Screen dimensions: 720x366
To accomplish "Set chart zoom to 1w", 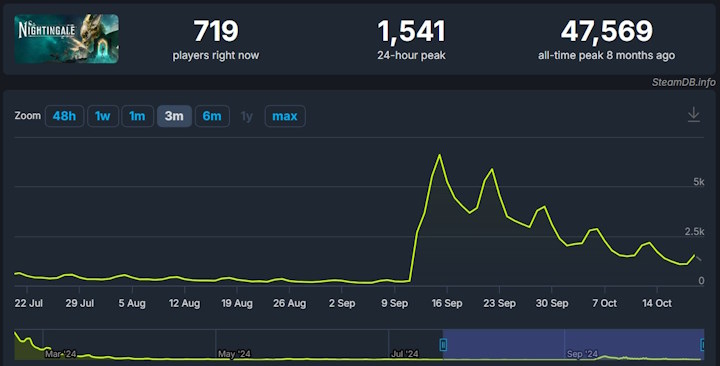I will pyautogui.click(x=103, y=116).
